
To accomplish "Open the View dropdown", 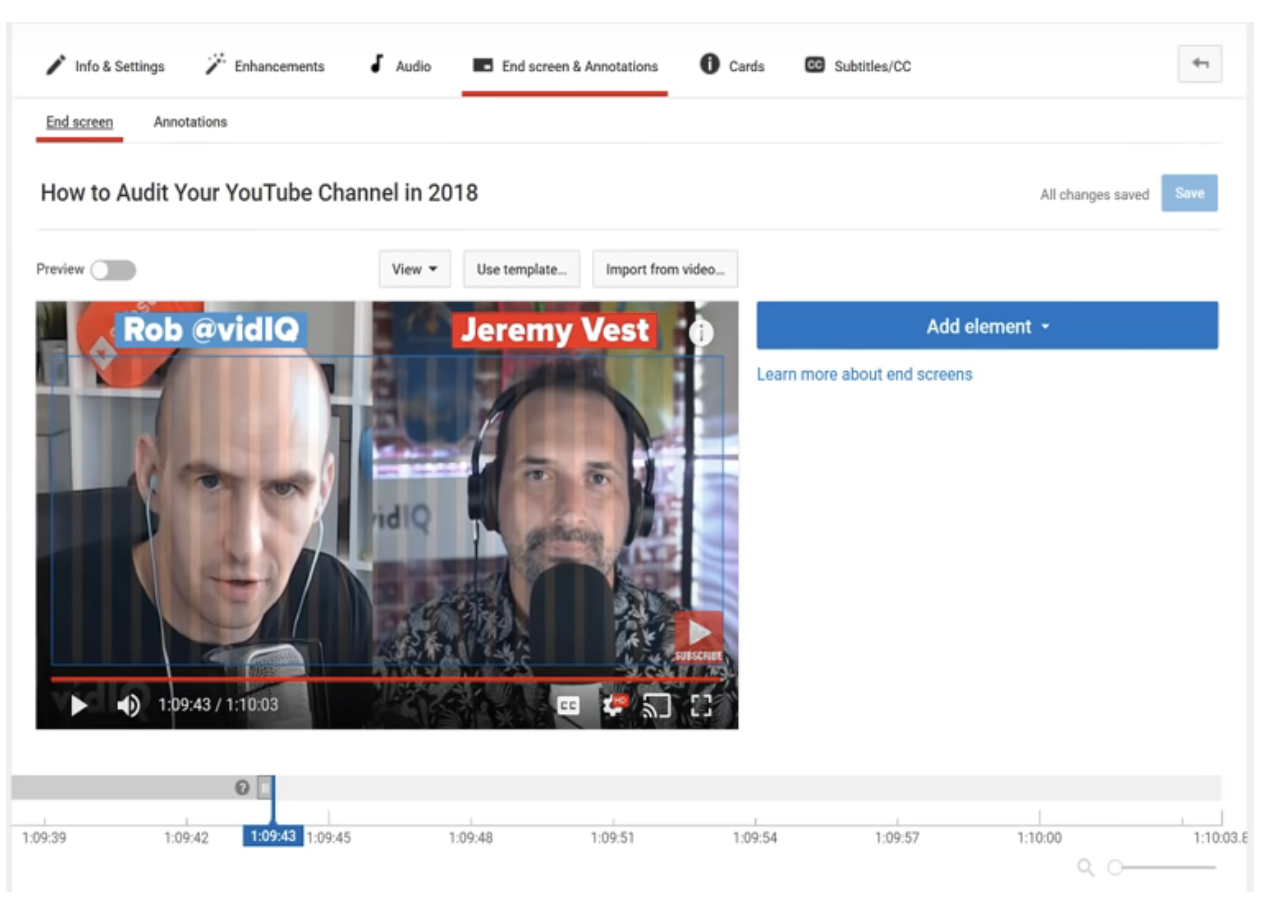I will click(415, 269).
